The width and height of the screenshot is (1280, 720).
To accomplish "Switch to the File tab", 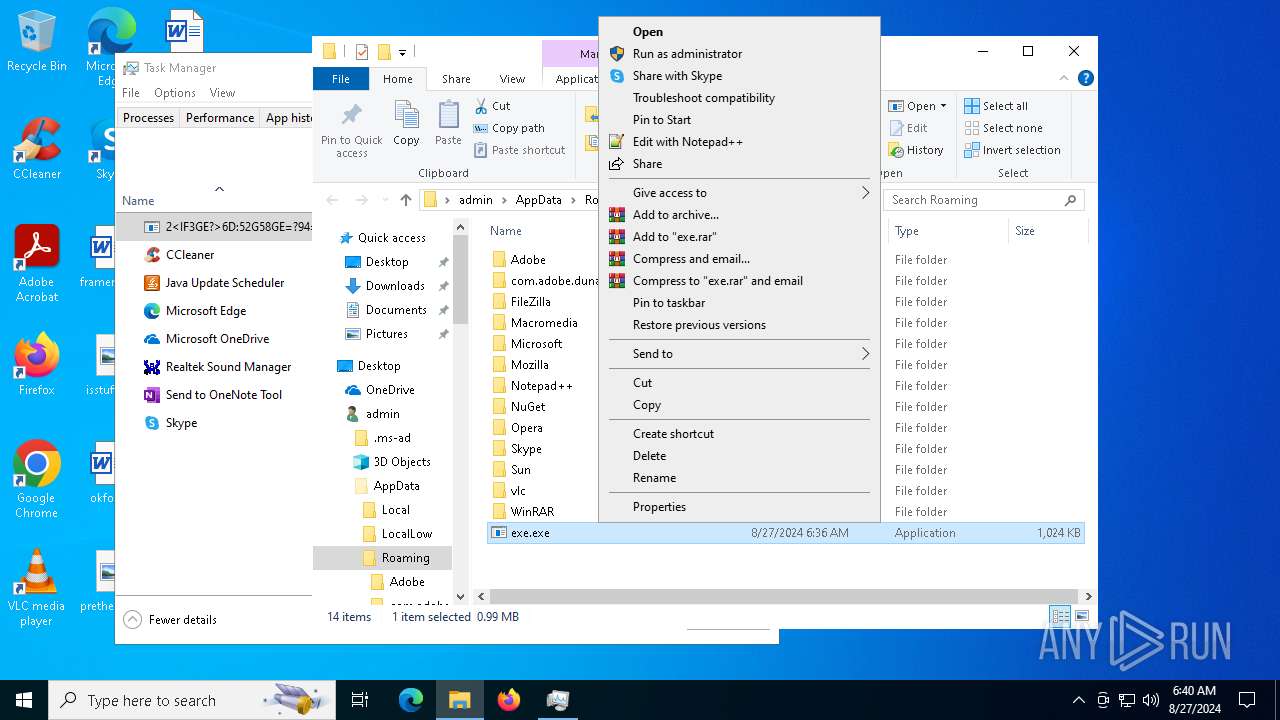I will 341,79.
